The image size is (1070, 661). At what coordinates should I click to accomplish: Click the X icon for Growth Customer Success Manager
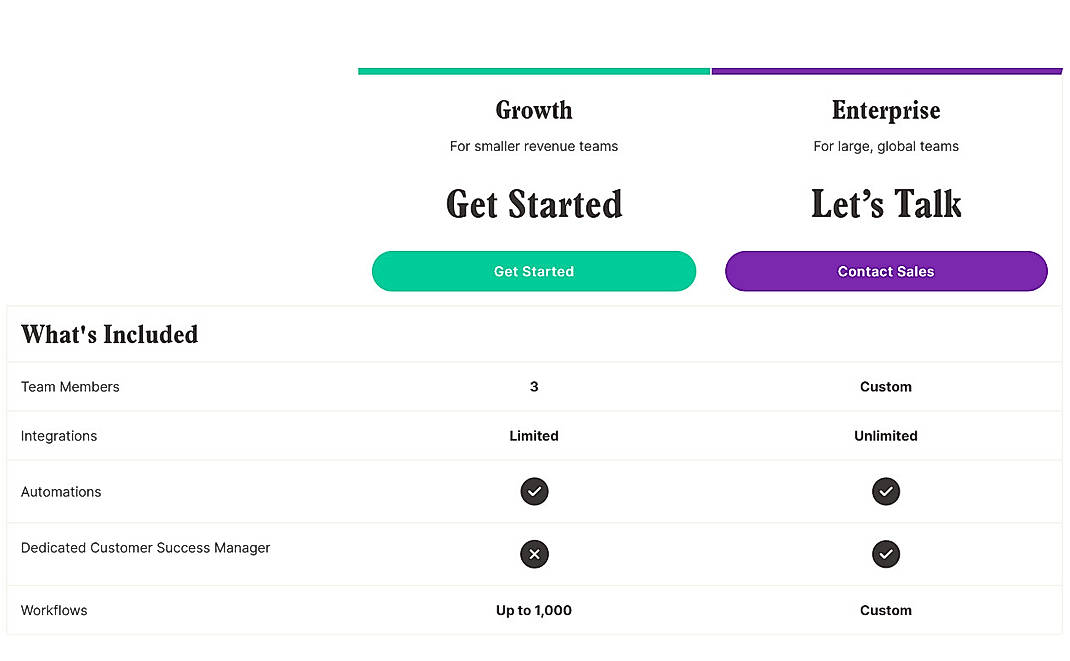coord(534,554)
